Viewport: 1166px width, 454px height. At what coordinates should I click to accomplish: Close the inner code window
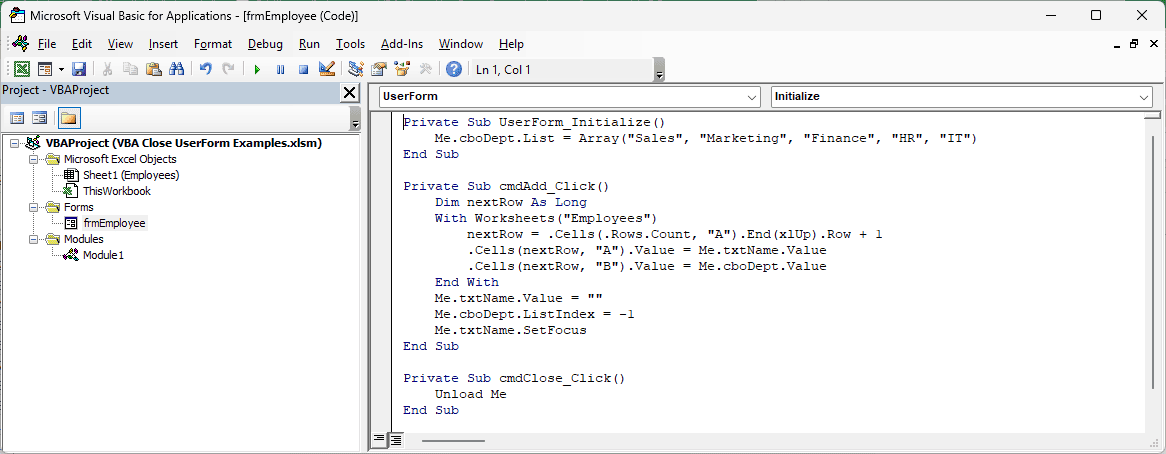pos(1152,44)
